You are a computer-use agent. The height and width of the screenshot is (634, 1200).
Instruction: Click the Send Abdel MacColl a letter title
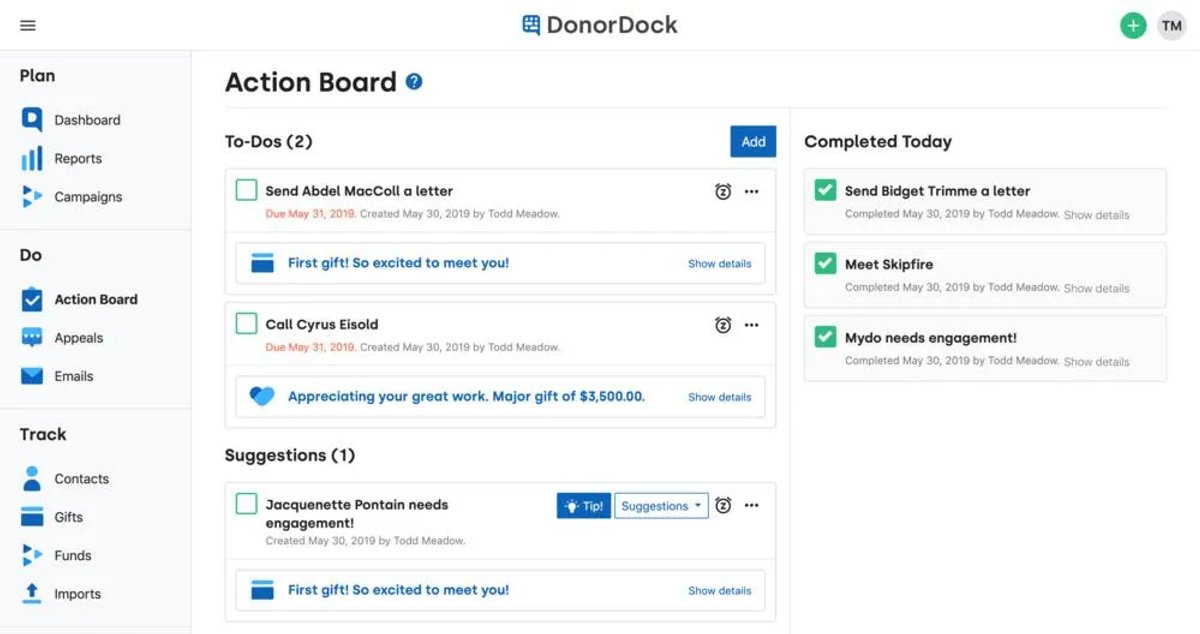359,191
